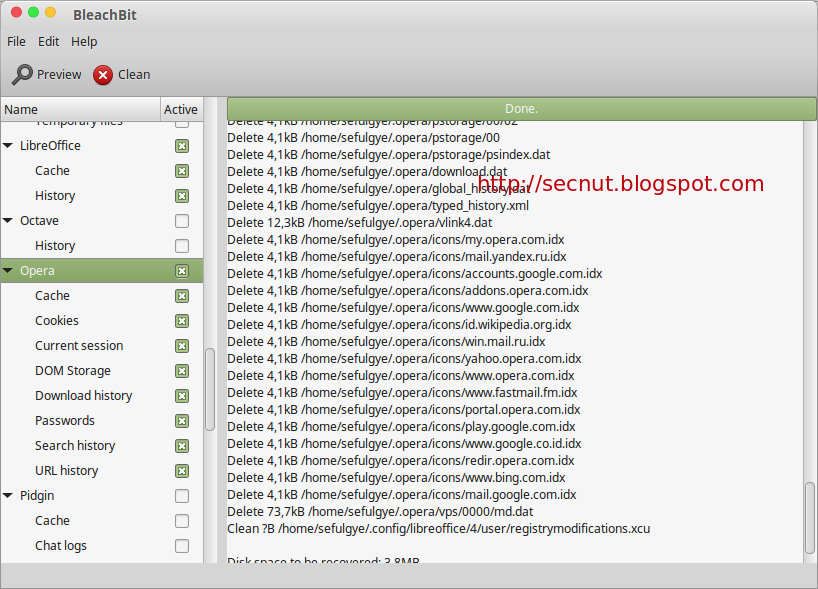Screen dimensions: 818x589
Task: Click the Active column header
Action: point(181,110)
